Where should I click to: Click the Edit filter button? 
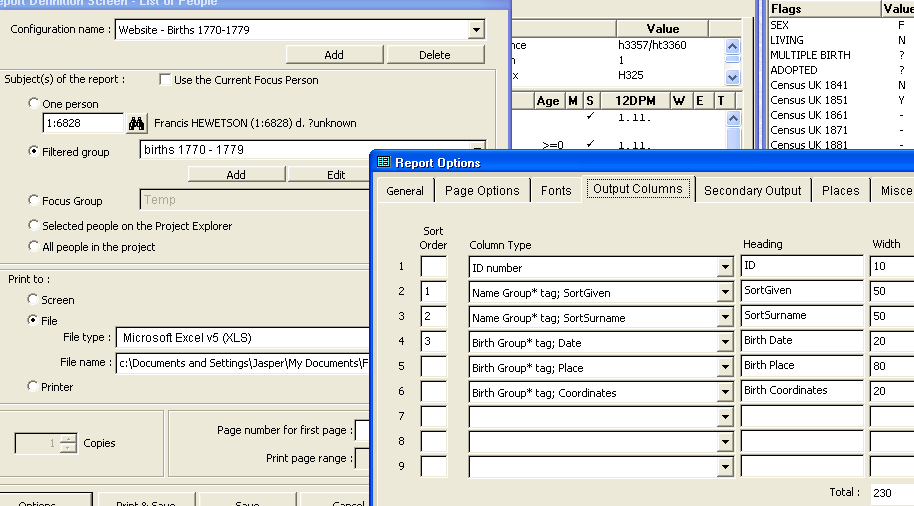tap(329, 175)
